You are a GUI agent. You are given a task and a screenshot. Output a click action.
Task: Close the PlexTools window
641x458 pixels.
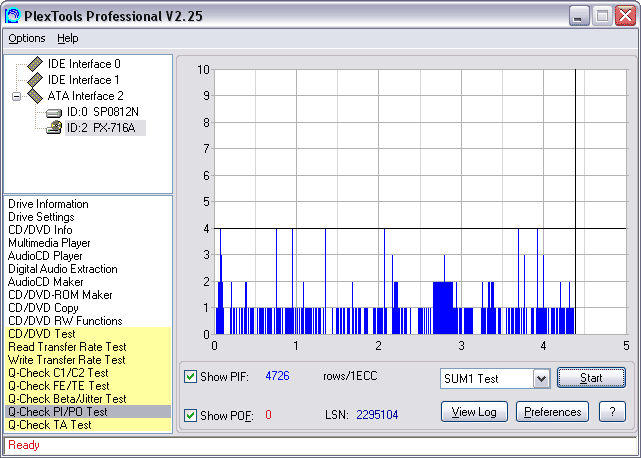click(x=626, y=16)
